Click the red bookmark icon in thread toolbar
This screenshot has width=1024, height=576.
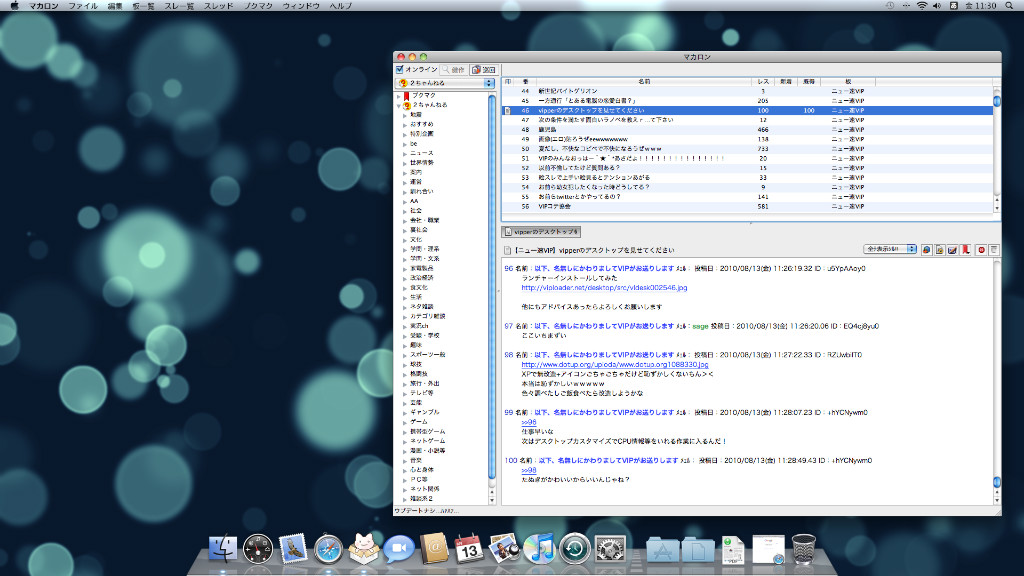pos(965,249)
